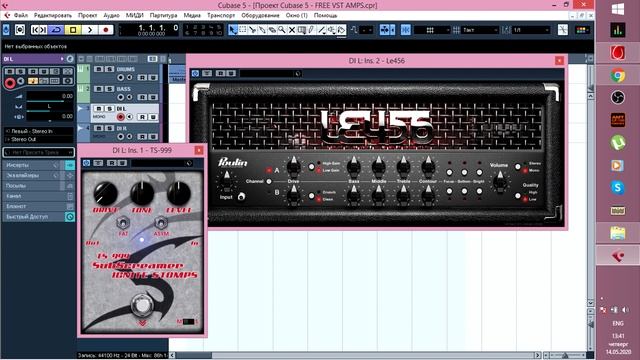Open the Аудио menu
Screen dimensions: 640x360
[111, 15]
